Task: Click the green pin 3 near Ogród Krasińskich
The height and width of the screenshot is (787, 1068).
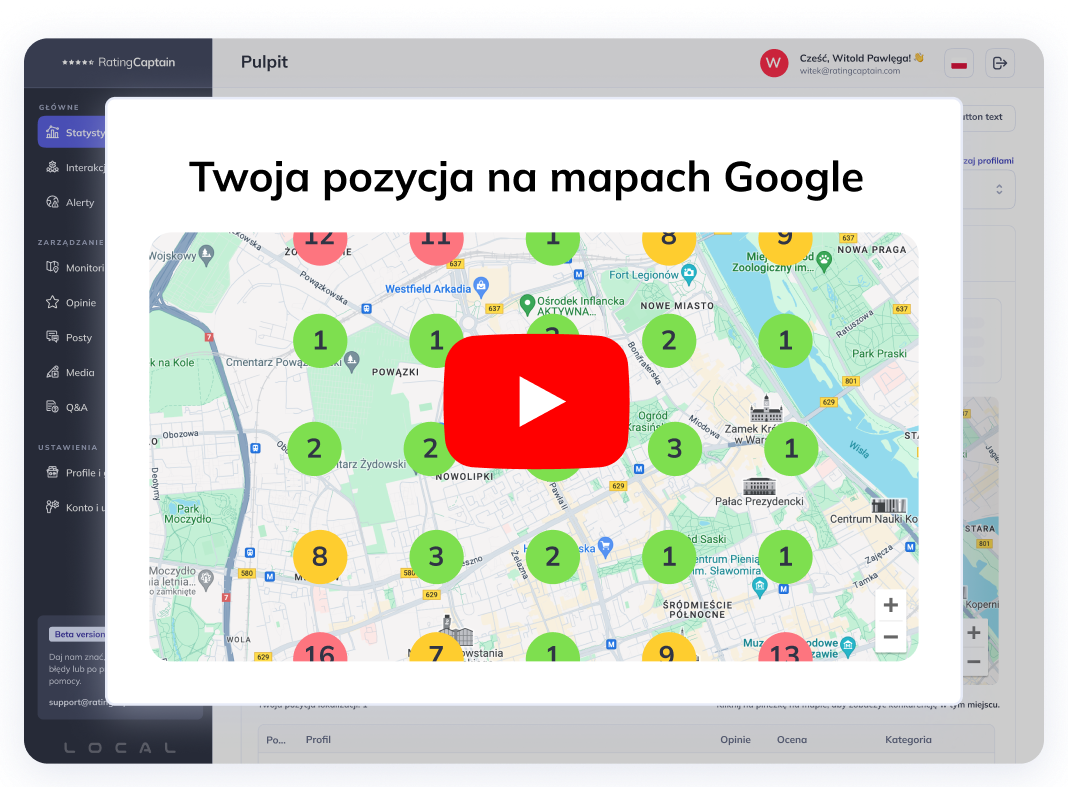Action: [674, 448]
